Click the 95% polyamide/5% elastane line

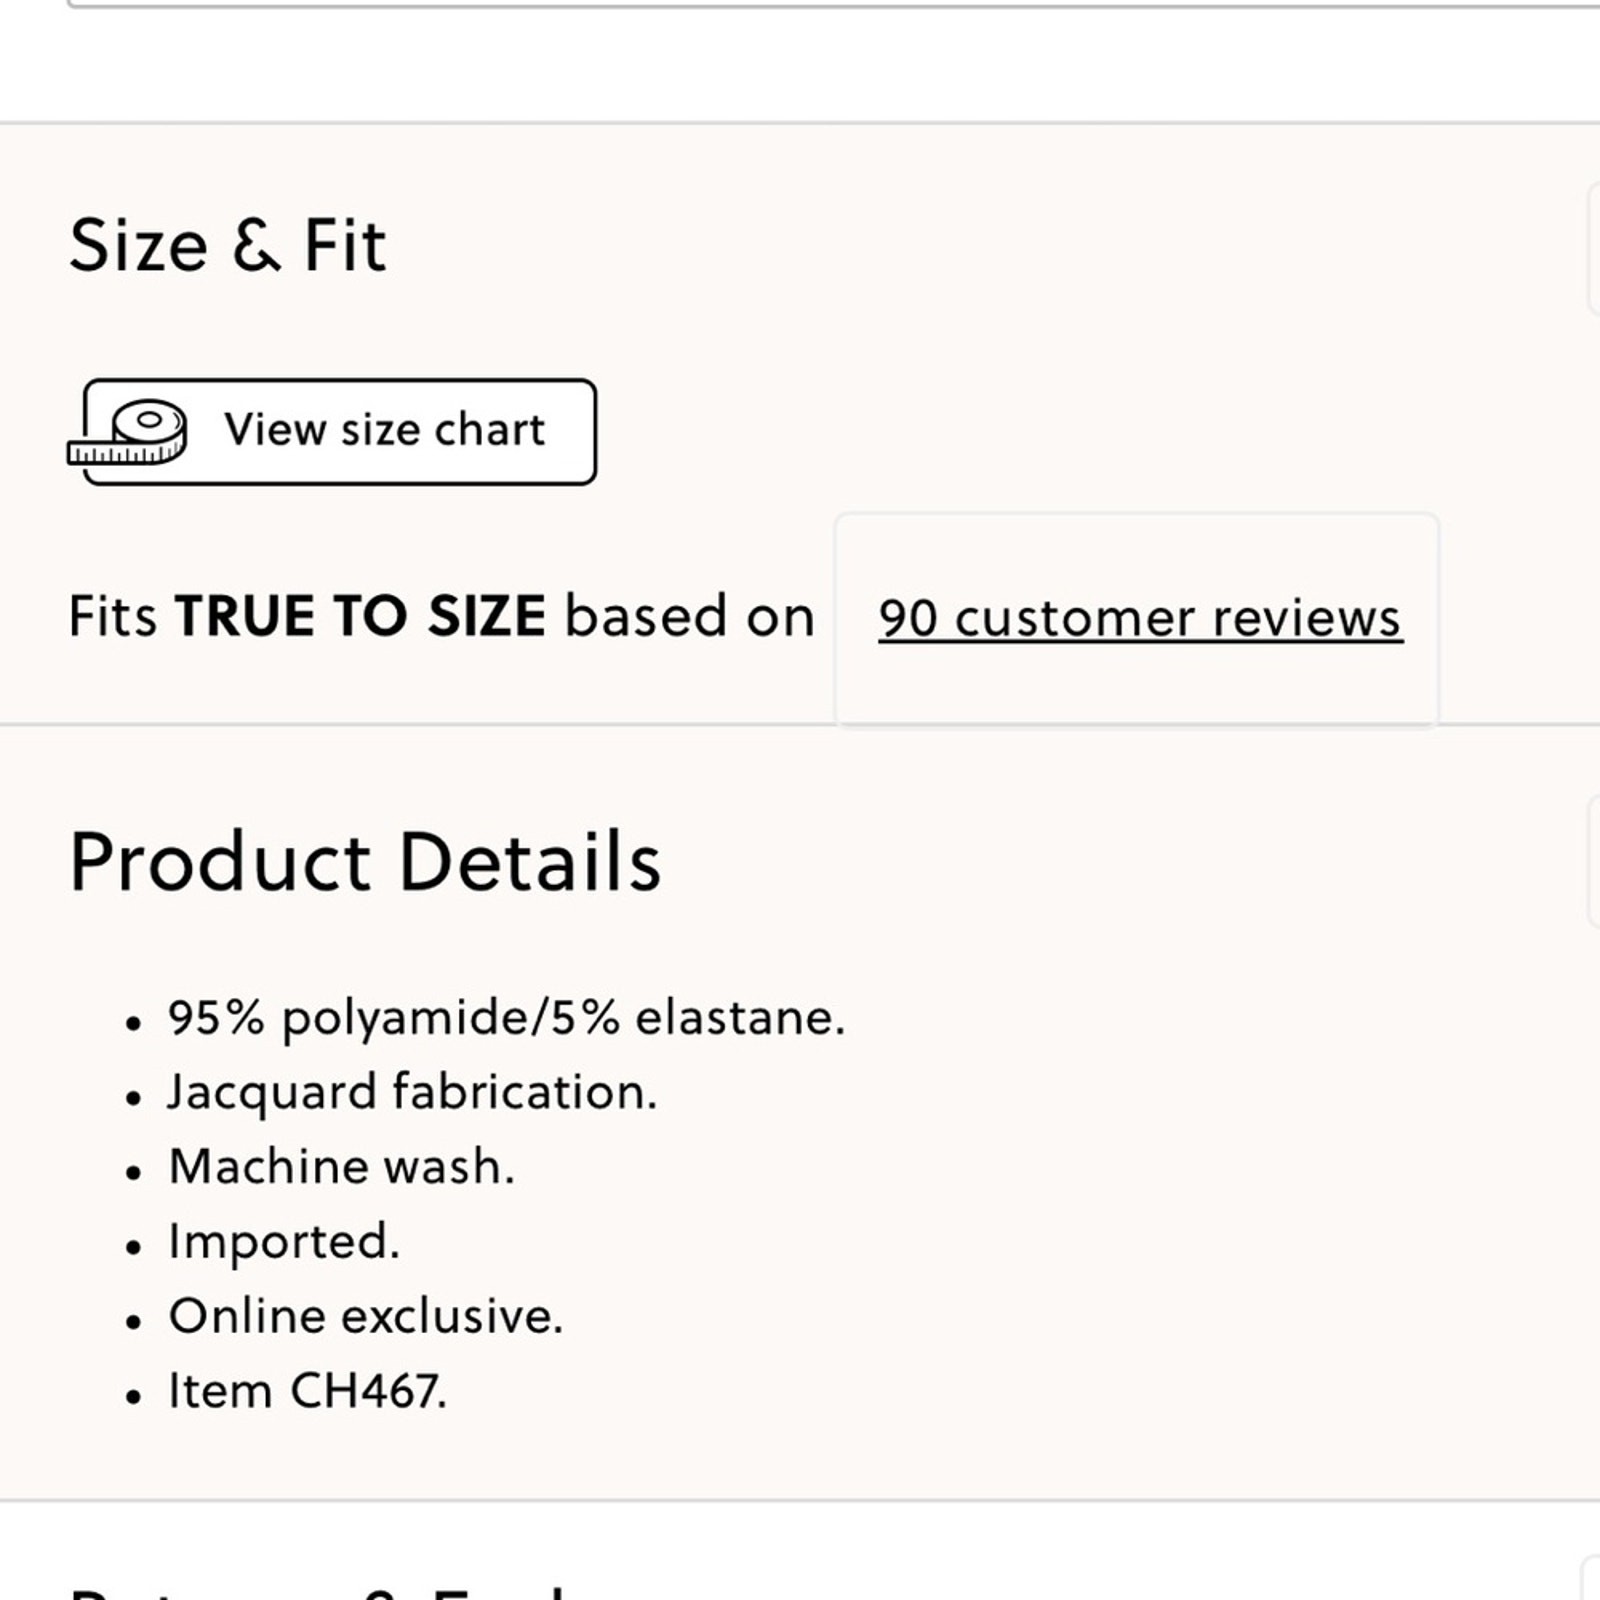pos(506,1018)
